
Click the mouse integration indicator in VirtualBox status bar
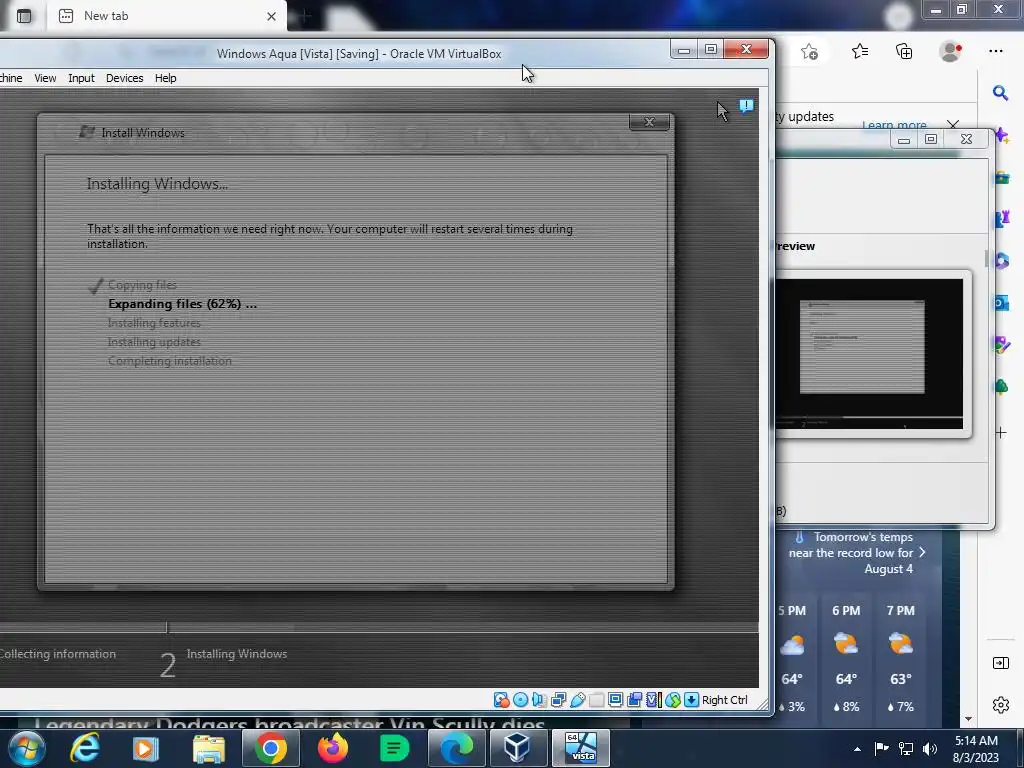pos(673,700)
